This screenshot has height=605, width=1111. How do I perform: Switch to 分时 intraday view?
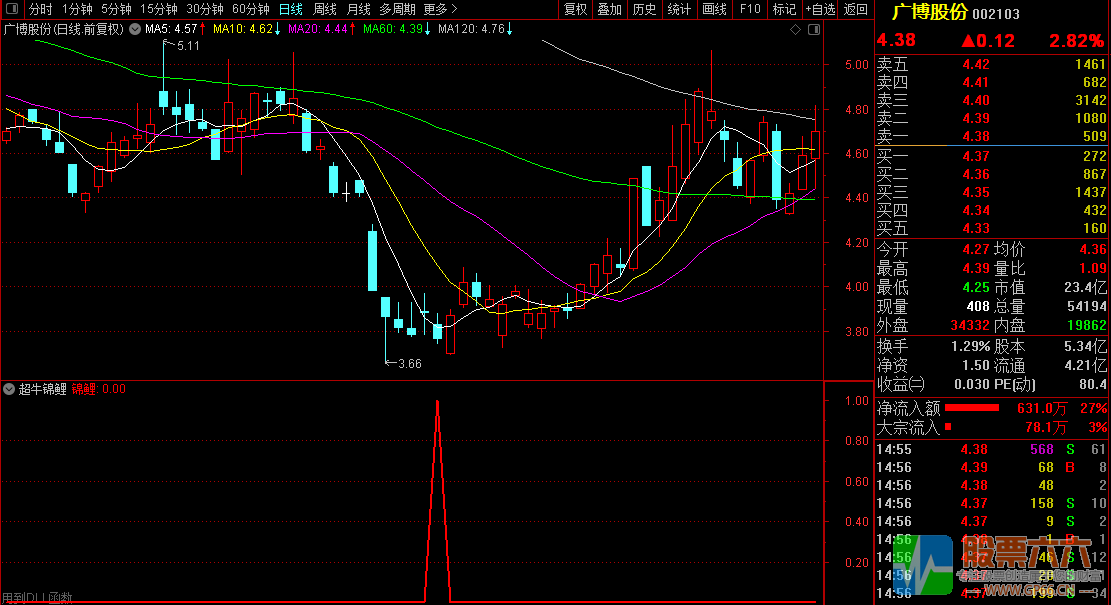(40, 9)
